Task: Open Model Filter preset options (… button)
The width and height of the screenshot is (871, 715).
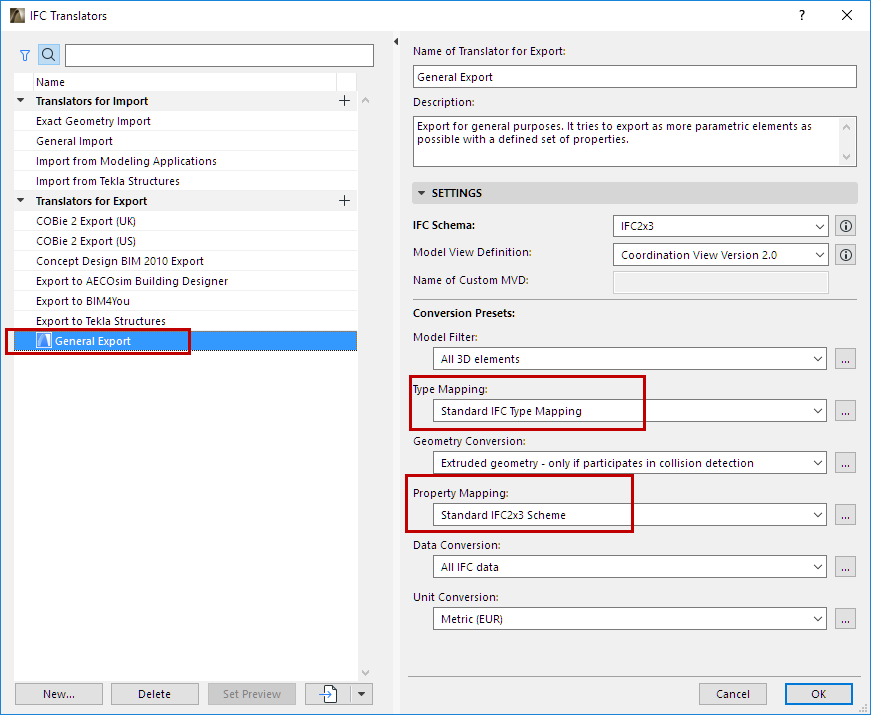Action: pos(846,359)
